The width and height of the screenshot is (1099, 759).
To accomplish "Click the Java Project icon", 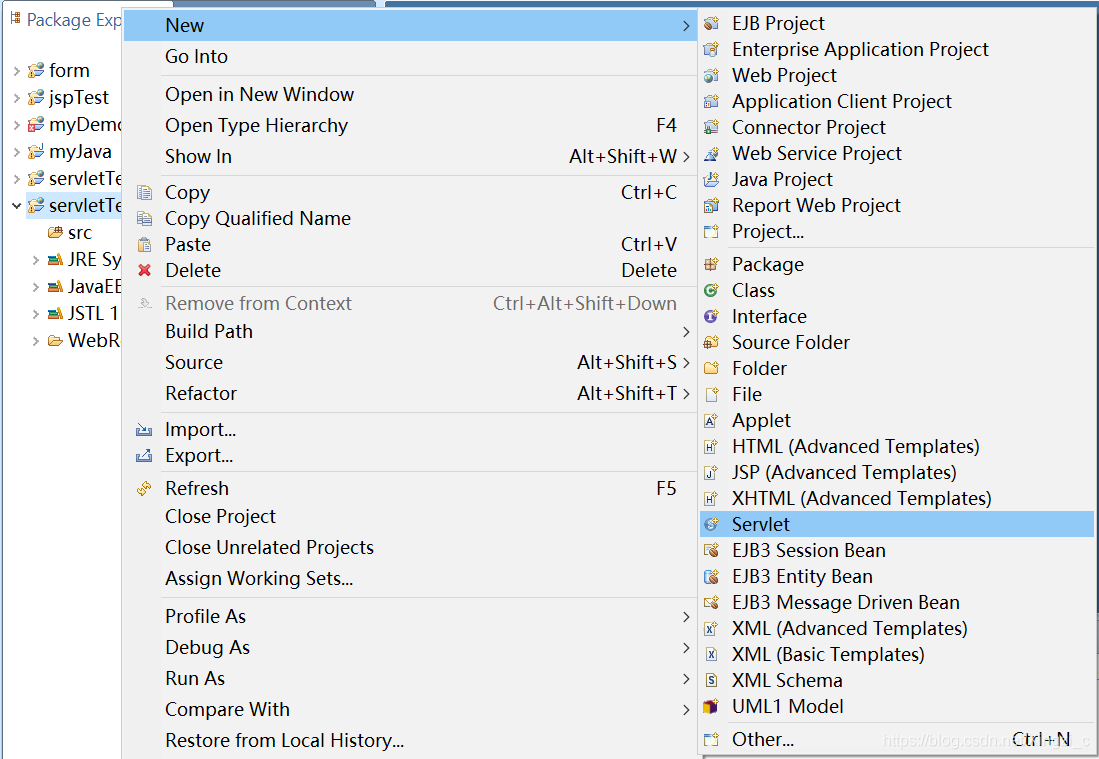I will pos(711,179).
